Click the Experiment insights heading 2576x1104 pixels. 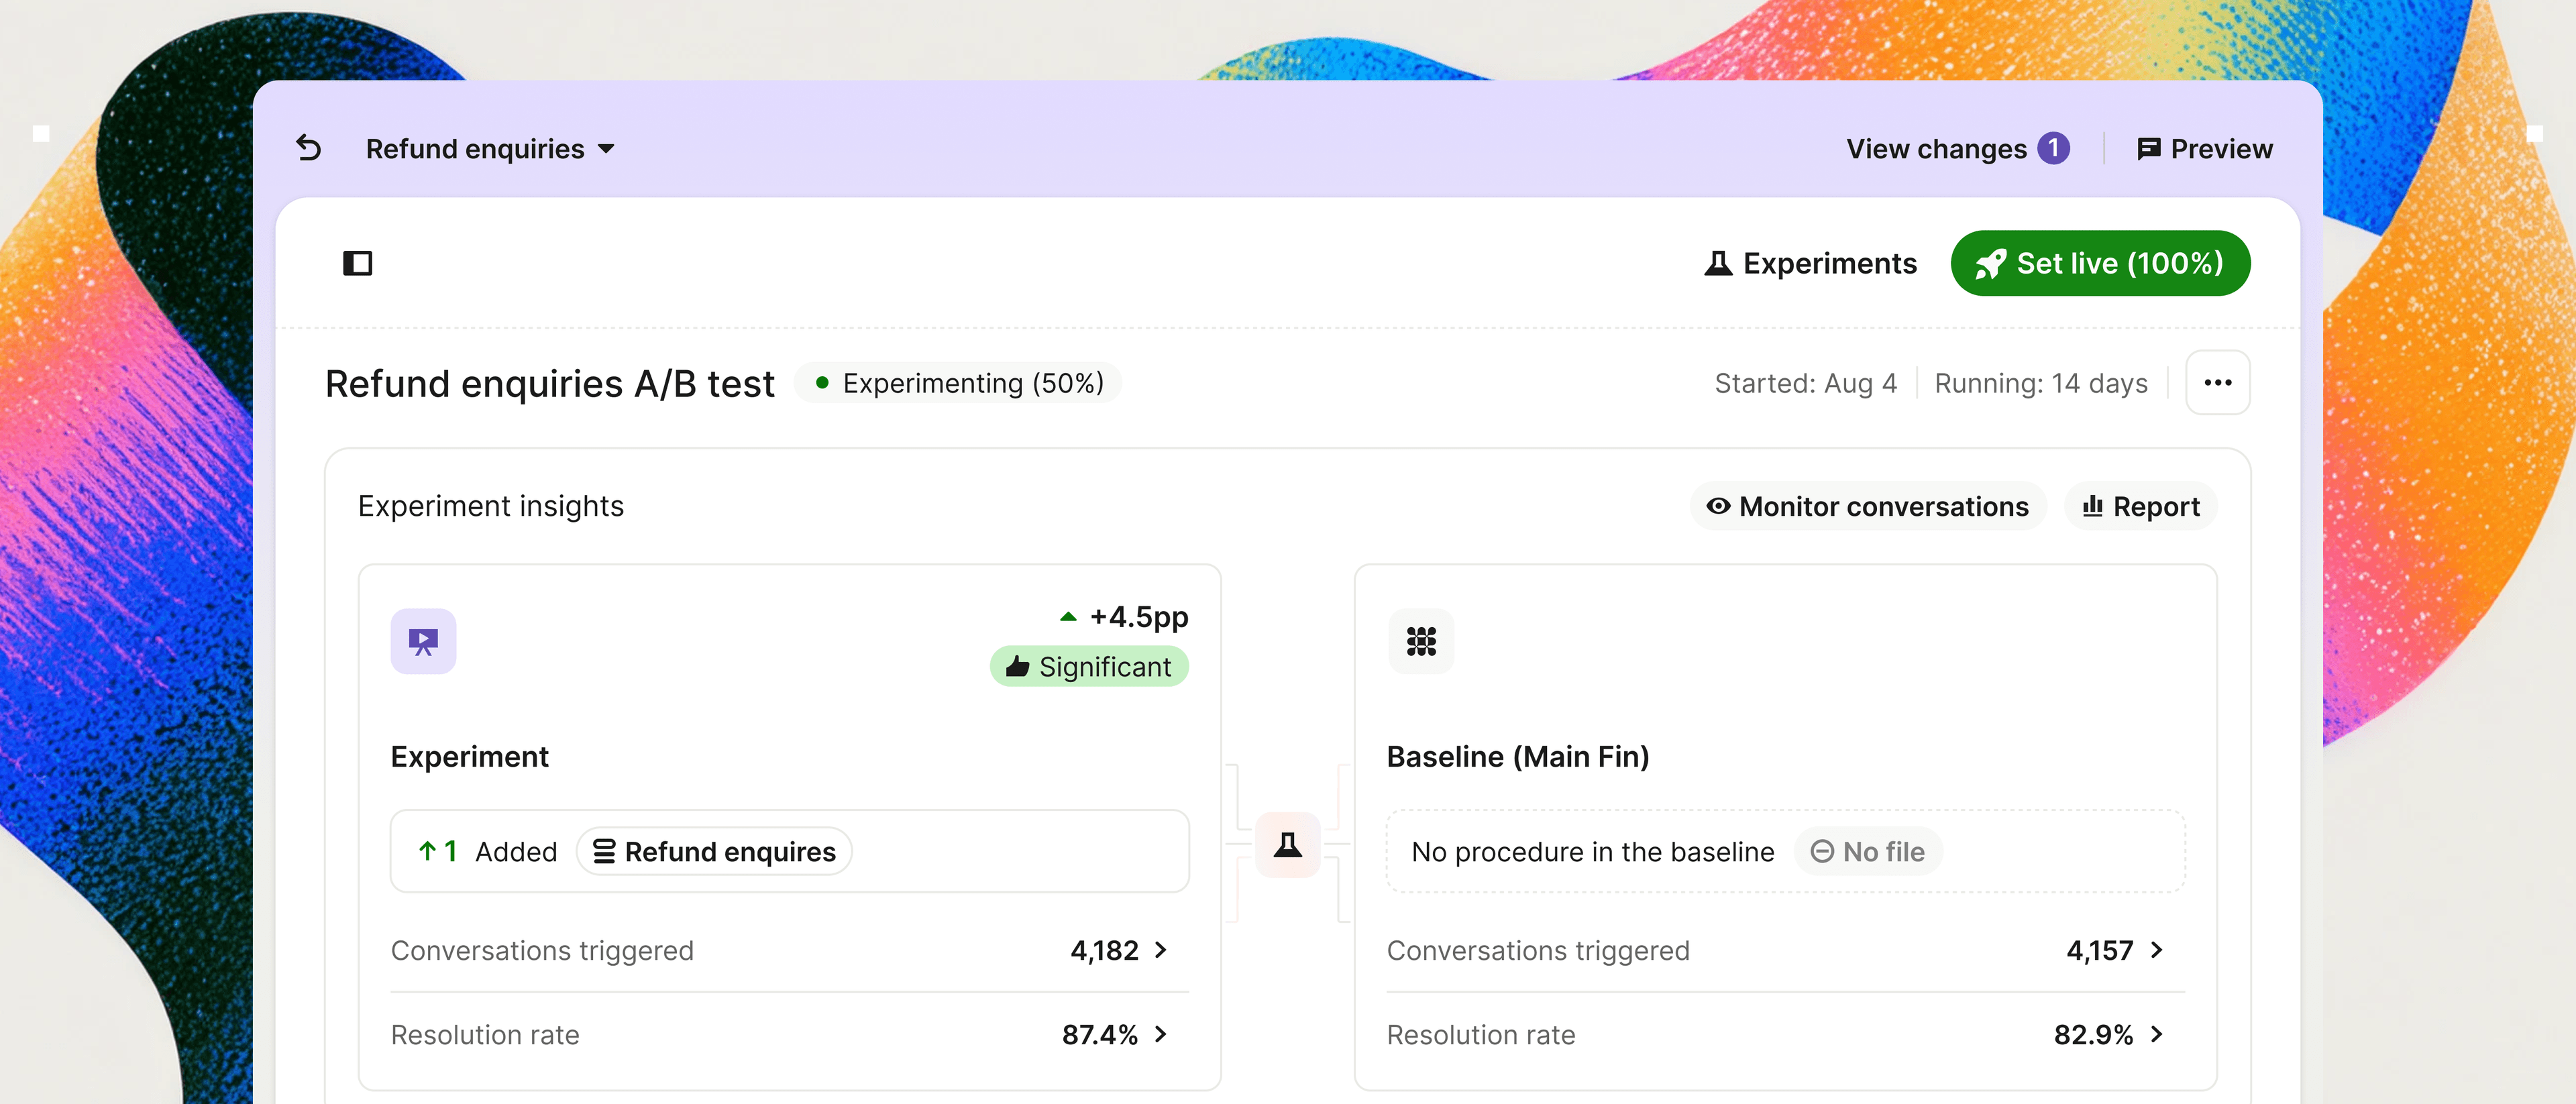point(491,506)
